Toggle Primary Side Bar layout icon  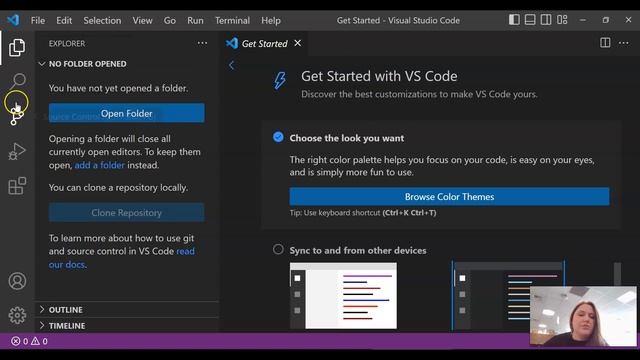[514, 20]
